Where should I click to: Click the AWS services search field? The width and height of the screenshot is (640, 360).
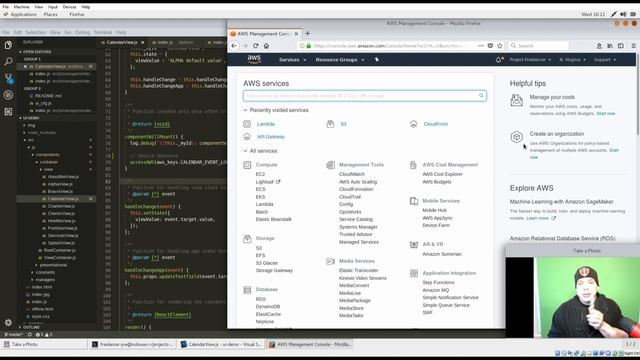coord(364,96)
